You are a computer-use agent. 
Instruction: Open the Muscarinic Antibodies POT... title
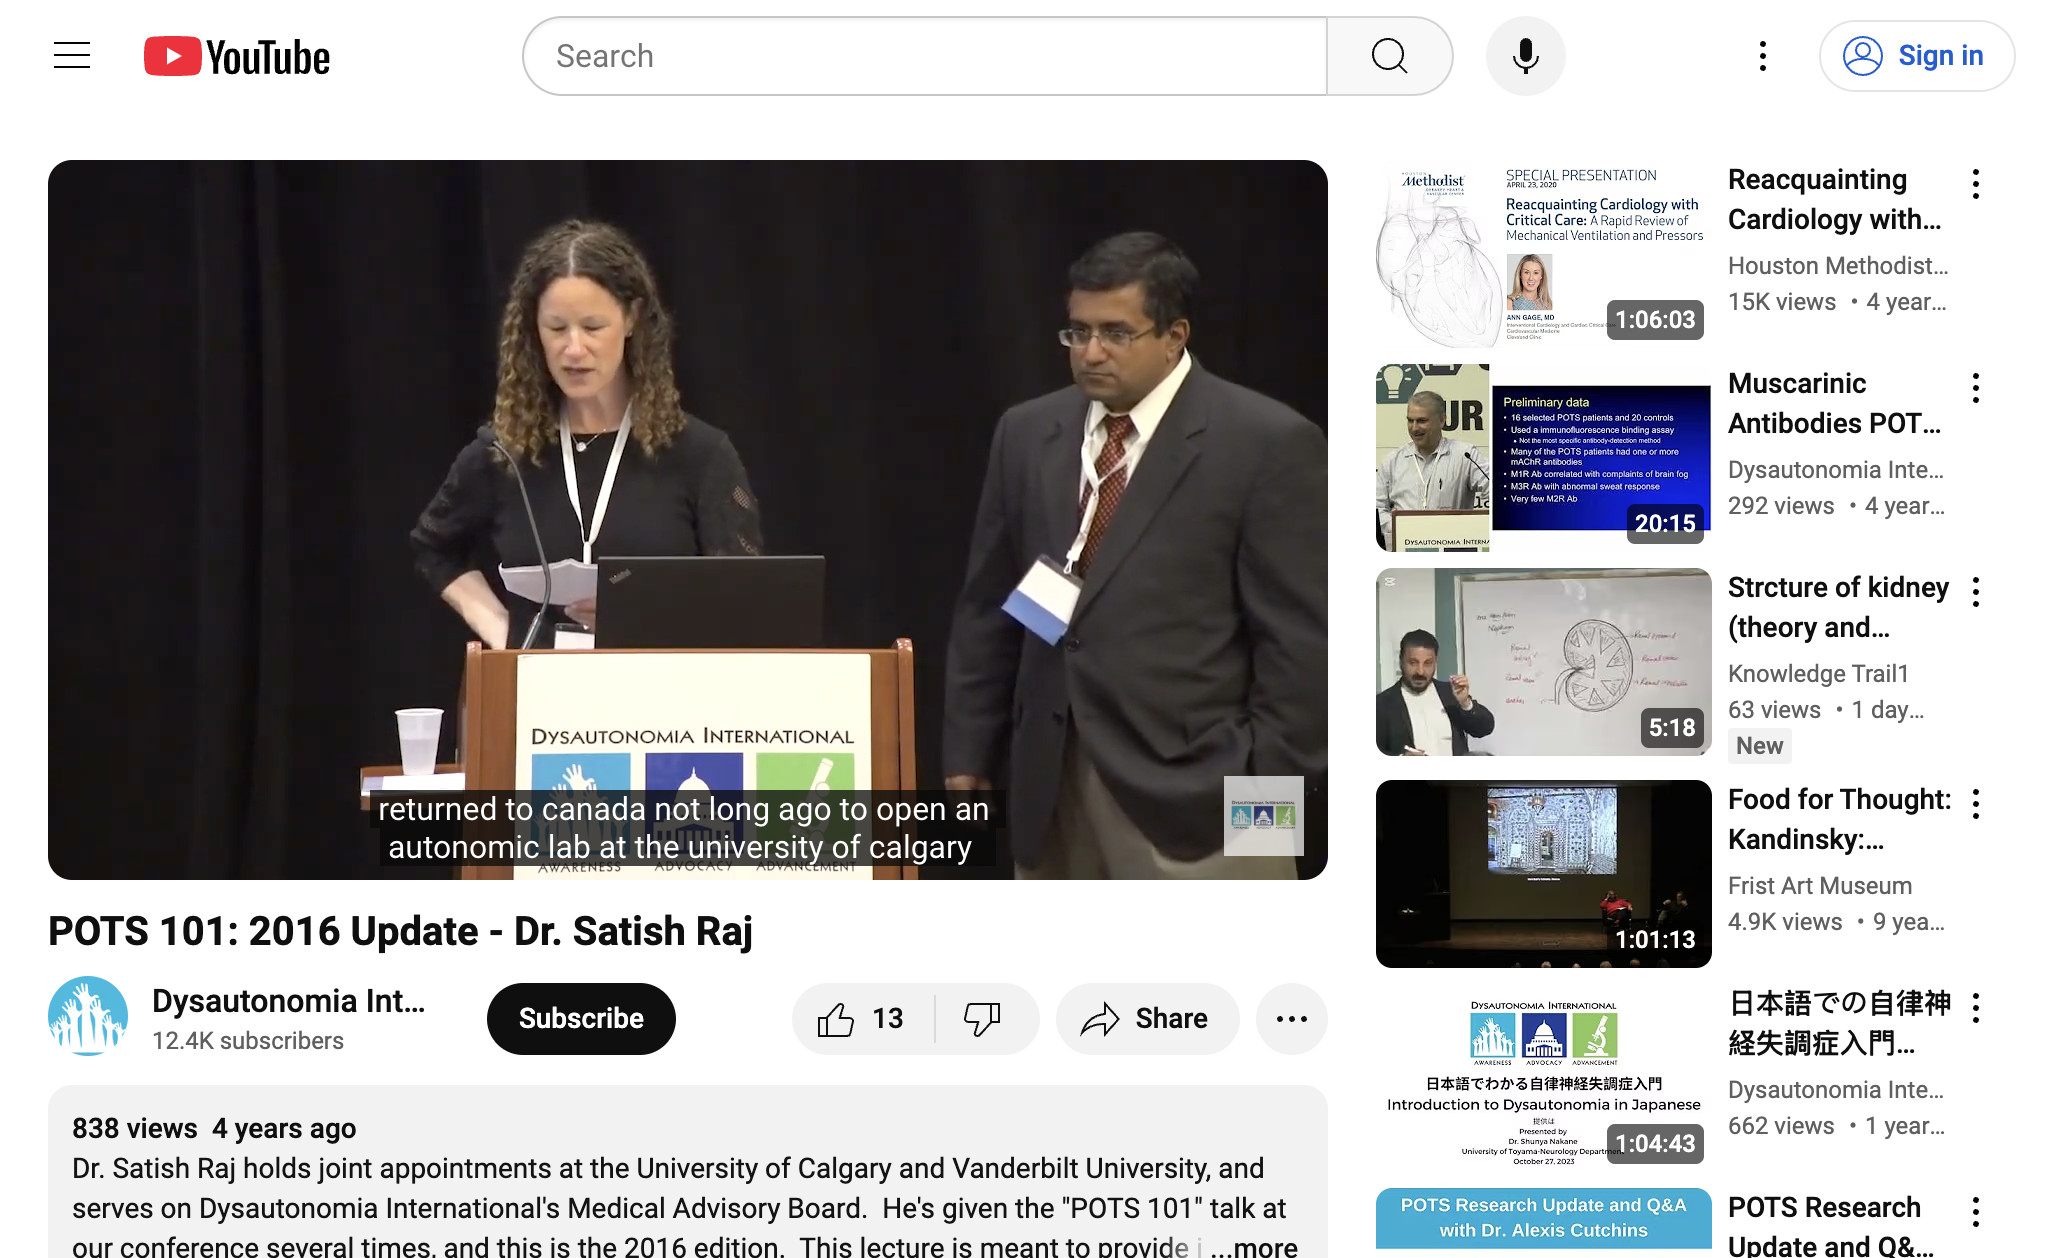tap(1835, 403)
